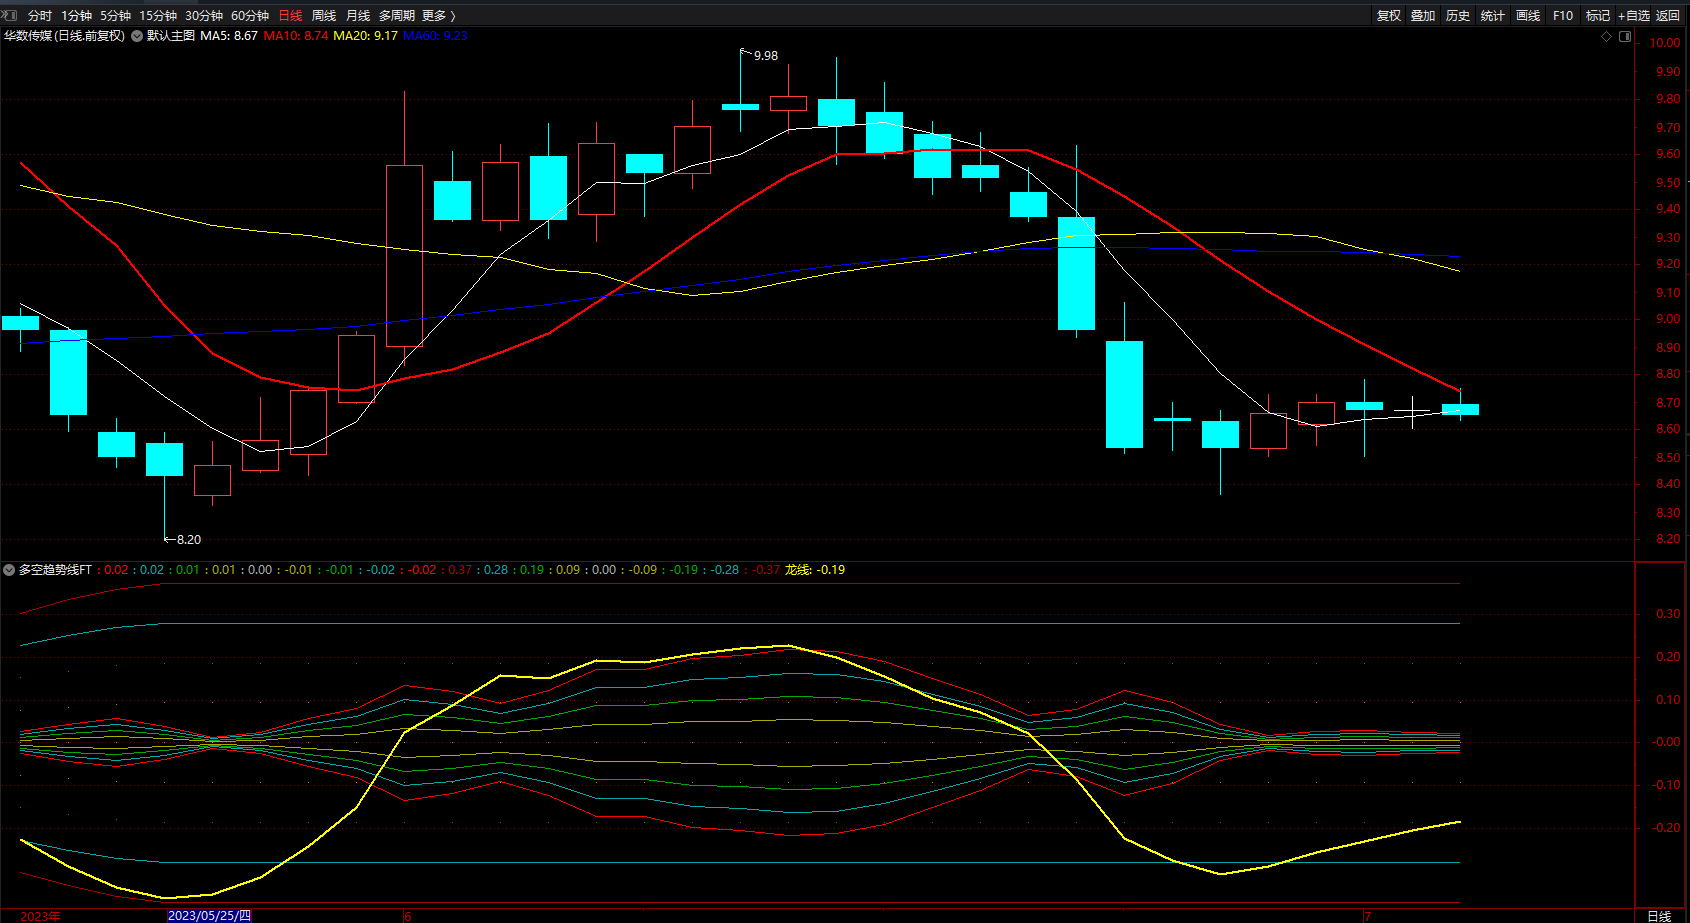Toggle the 复权 price adjustment option
The image size is (1690, 923).
pyautogui.click(x=1388, y=15)
